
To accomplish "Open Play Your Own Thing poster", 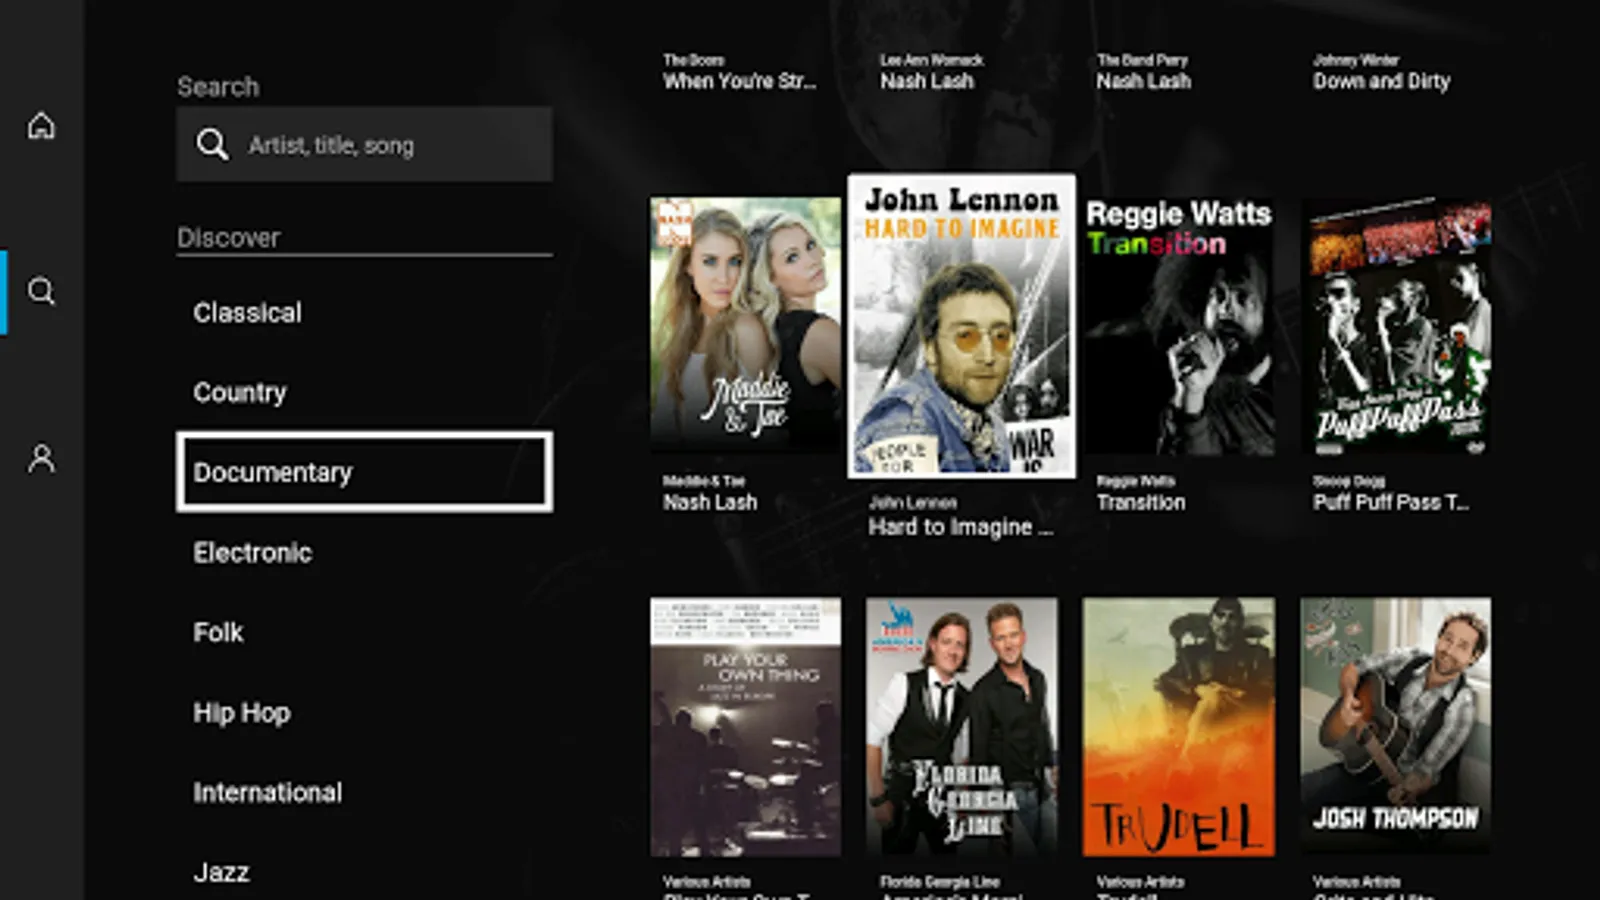I will pos(746,727).
